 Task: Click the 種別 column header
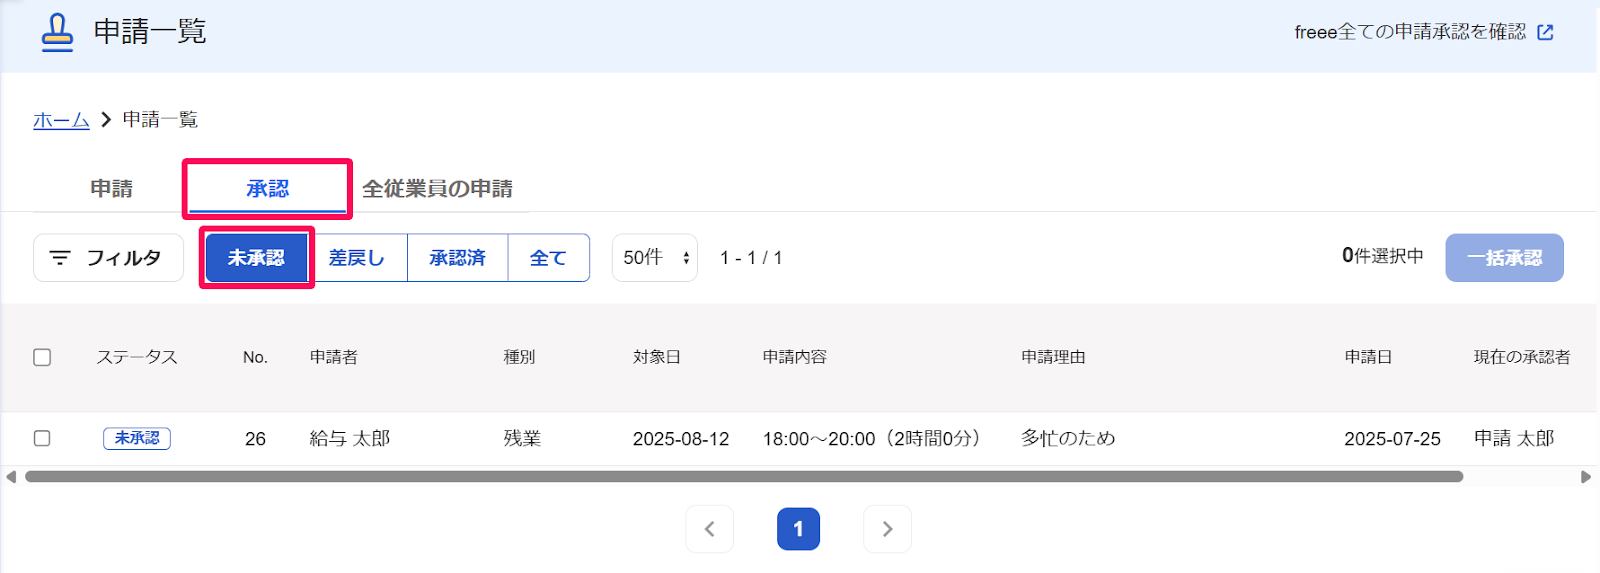point(519,357)
